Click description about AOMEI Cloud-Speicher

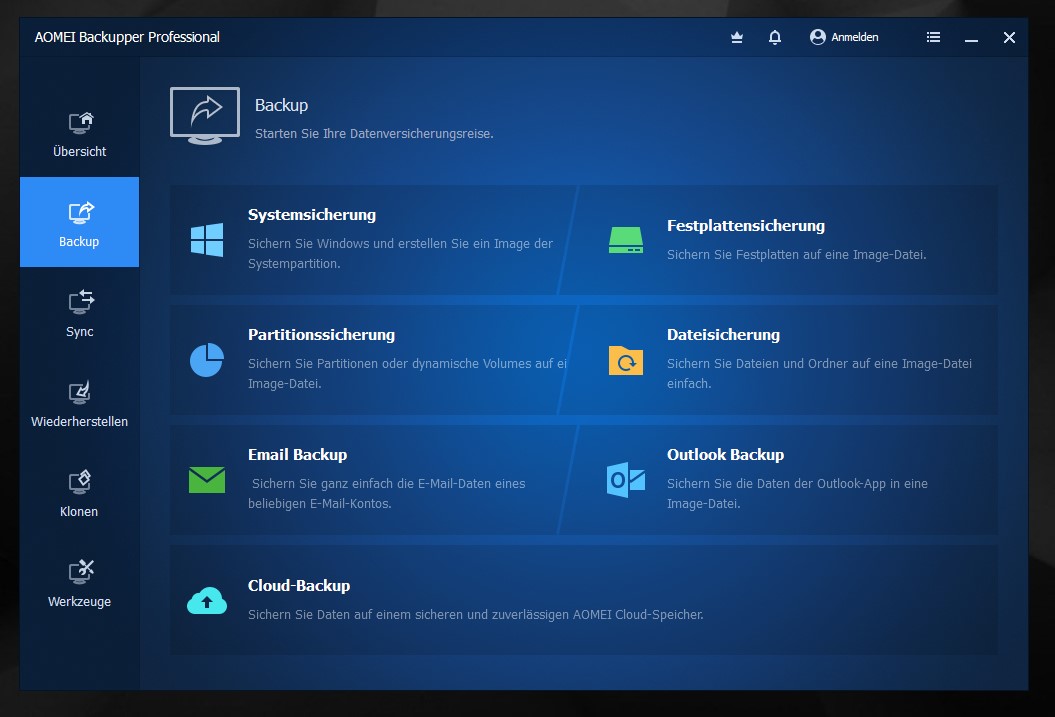476,615
